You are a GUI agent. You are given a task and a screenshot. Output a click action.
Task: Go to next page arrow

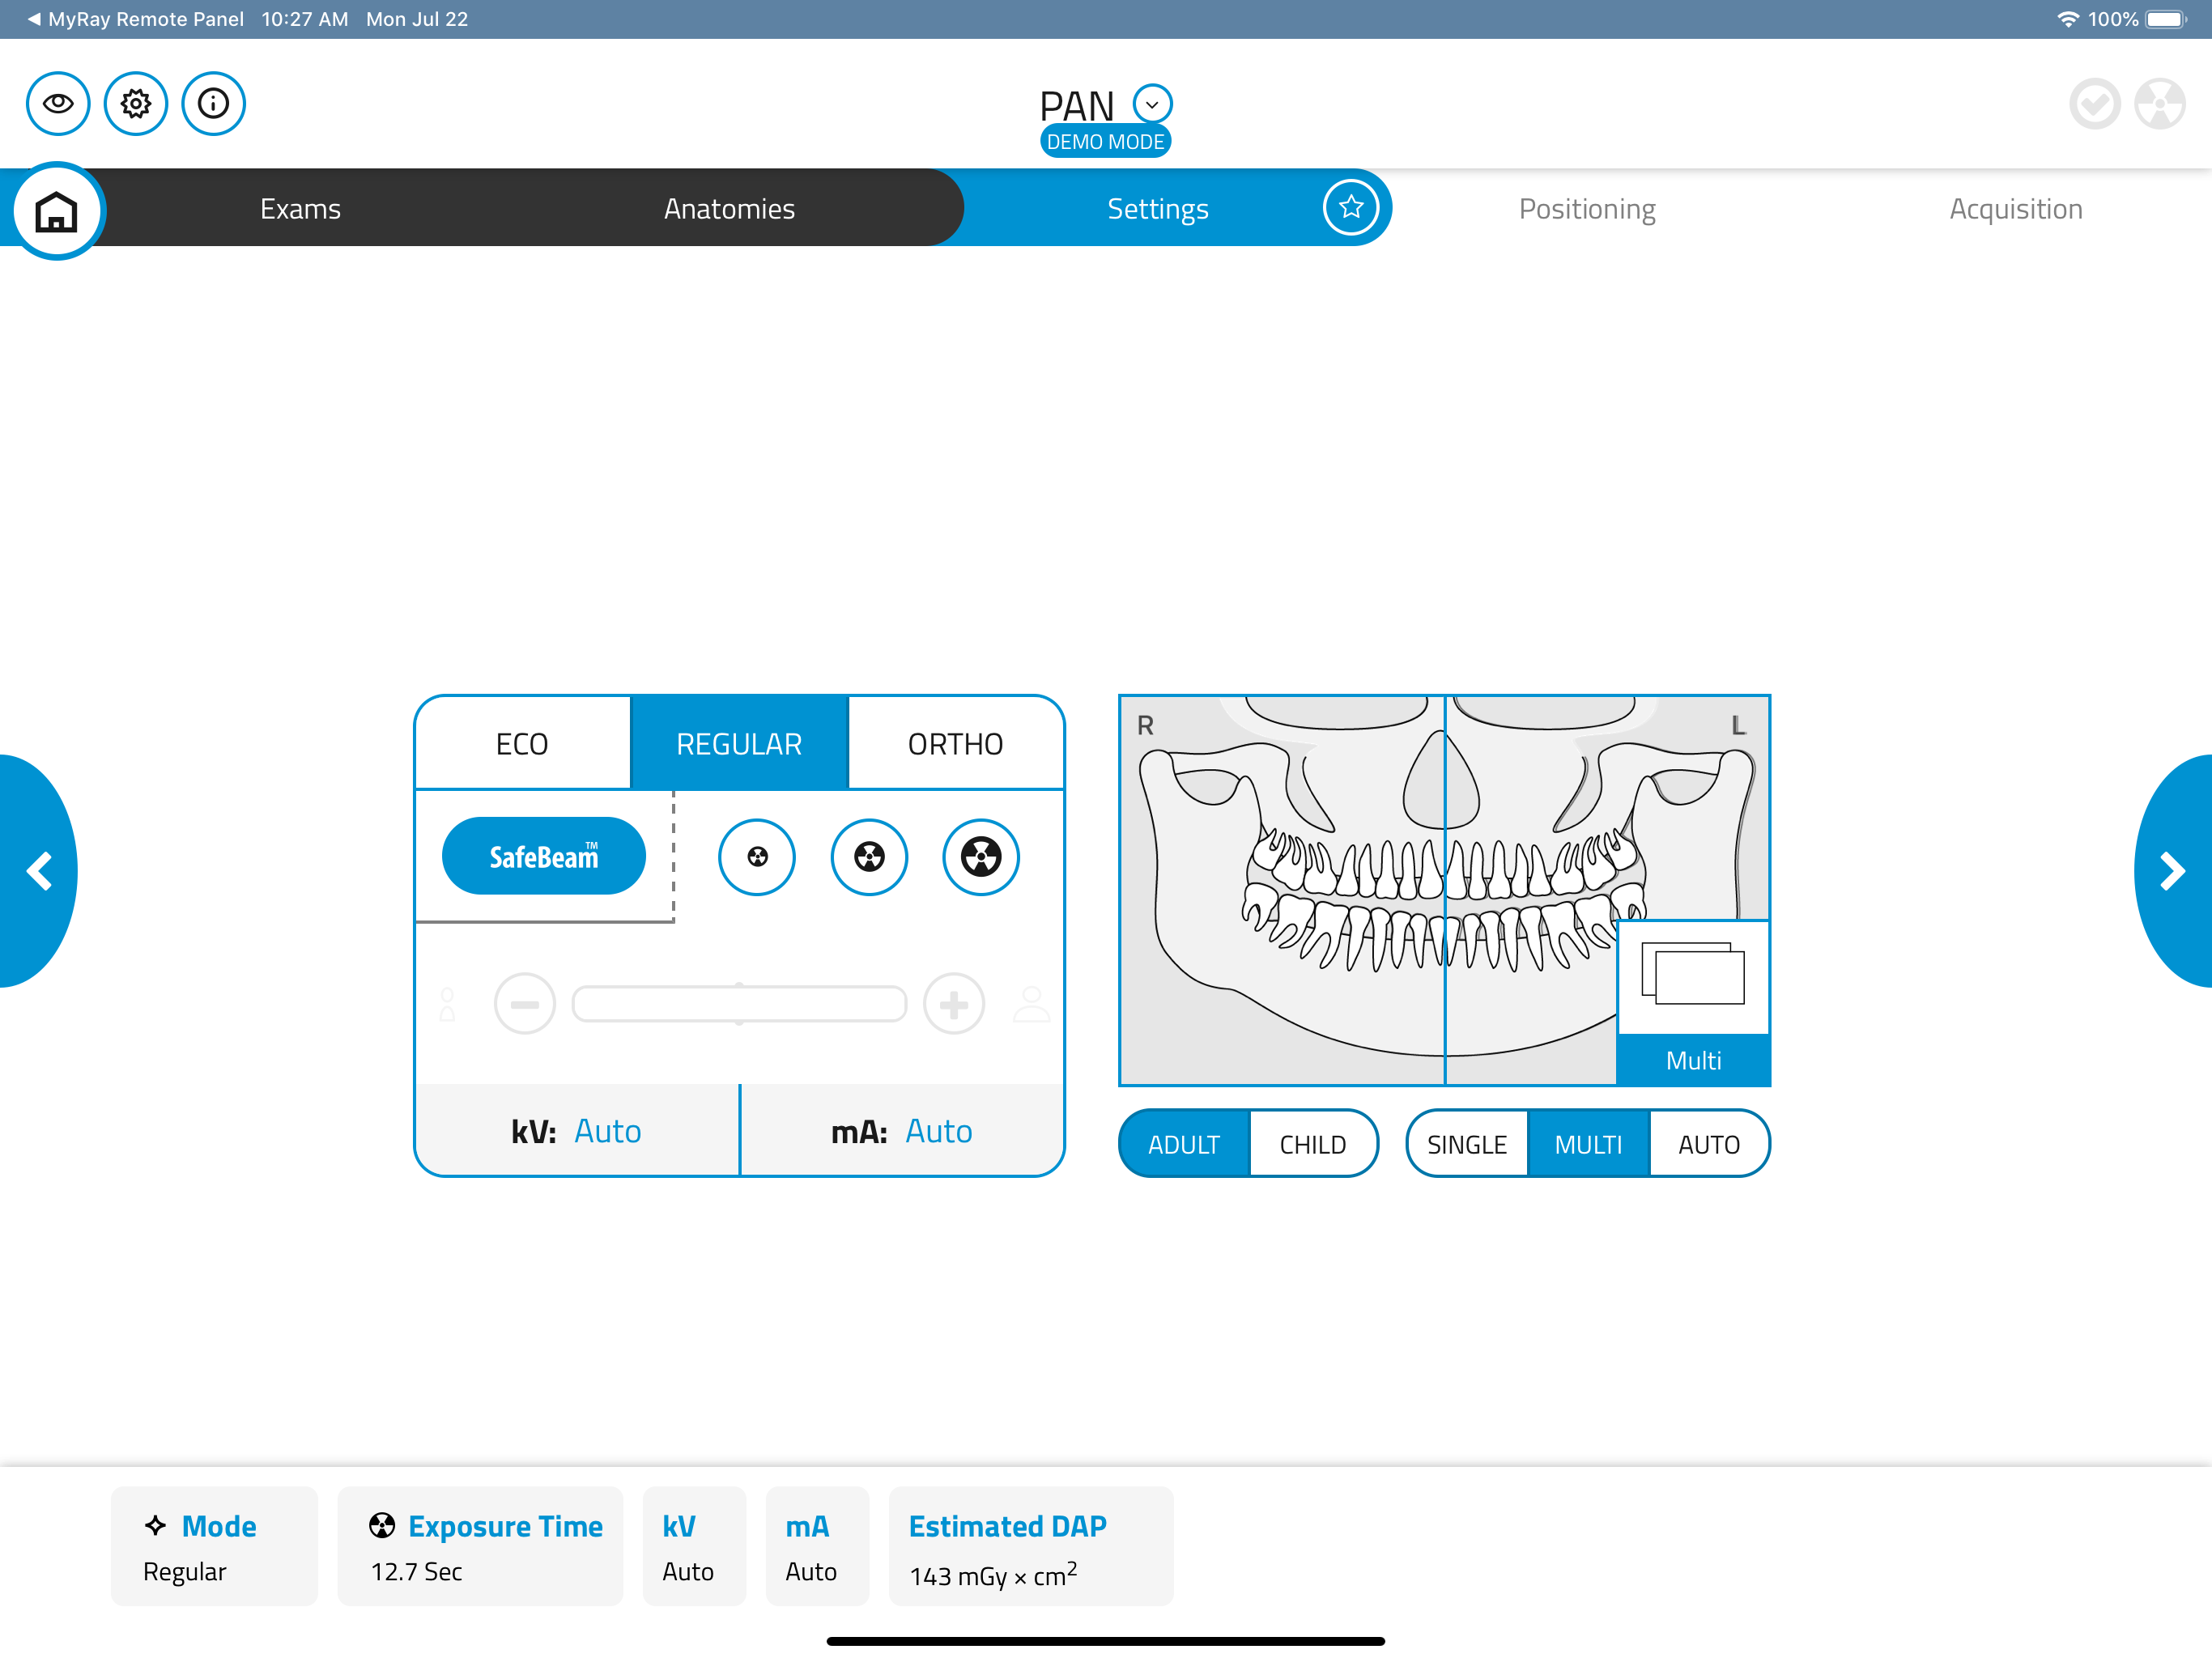[x=2172, y=871]
